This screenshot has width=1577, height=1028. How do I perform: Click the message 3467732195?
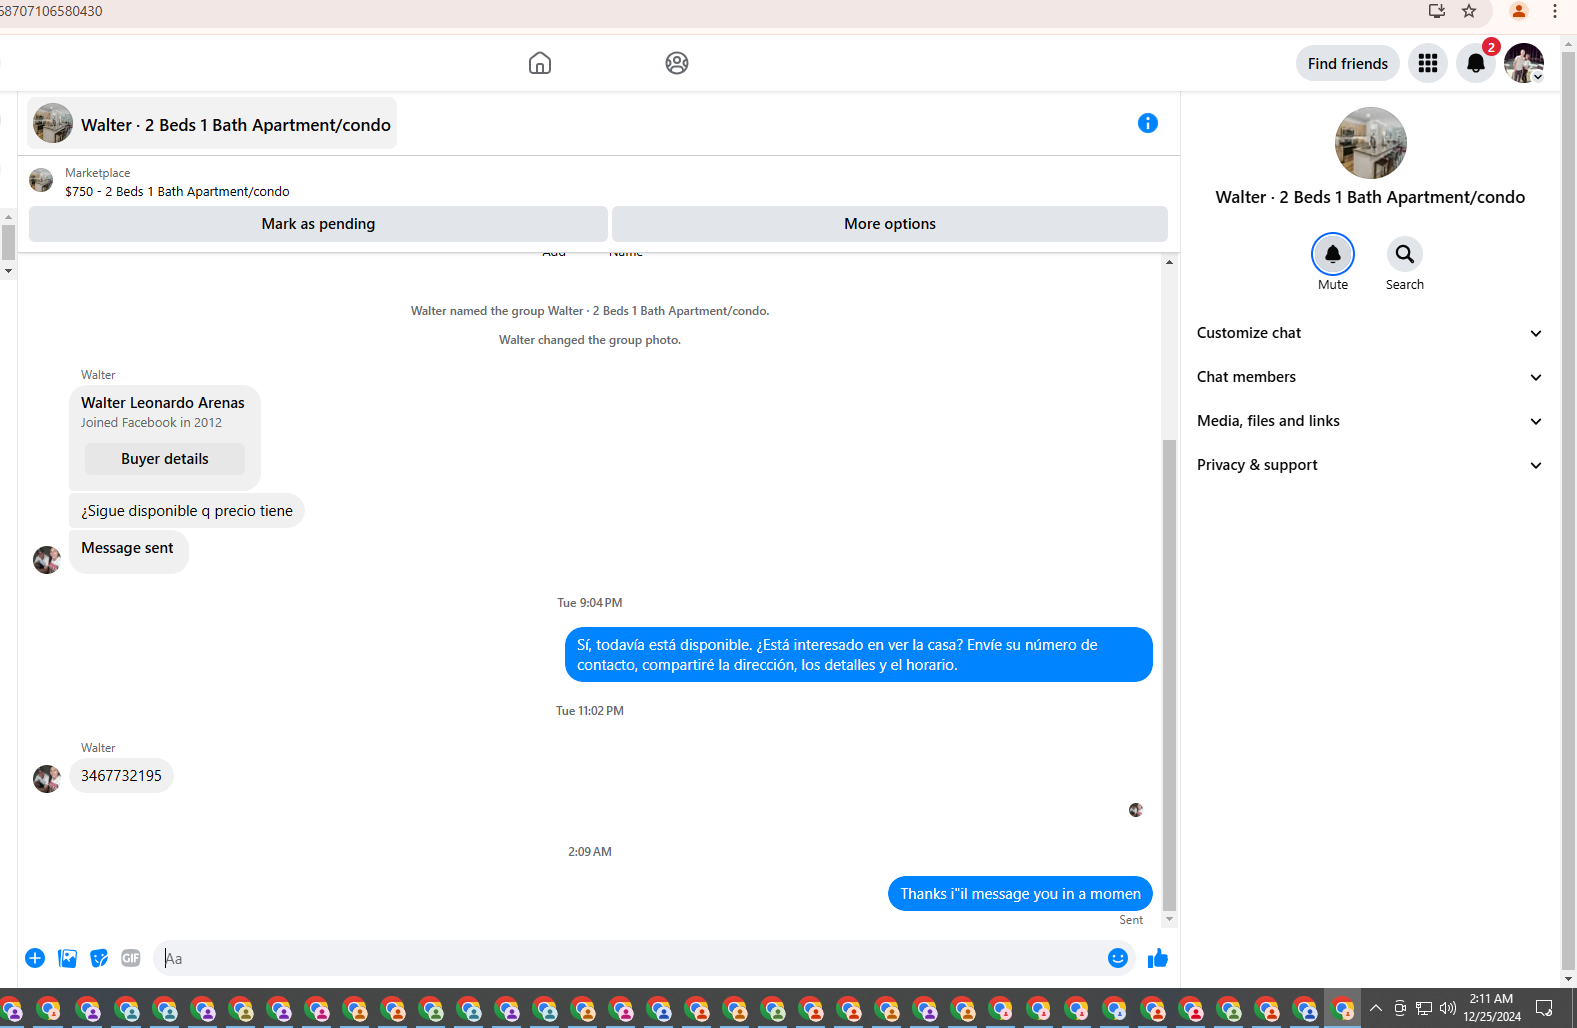click(x=121, y=776)
